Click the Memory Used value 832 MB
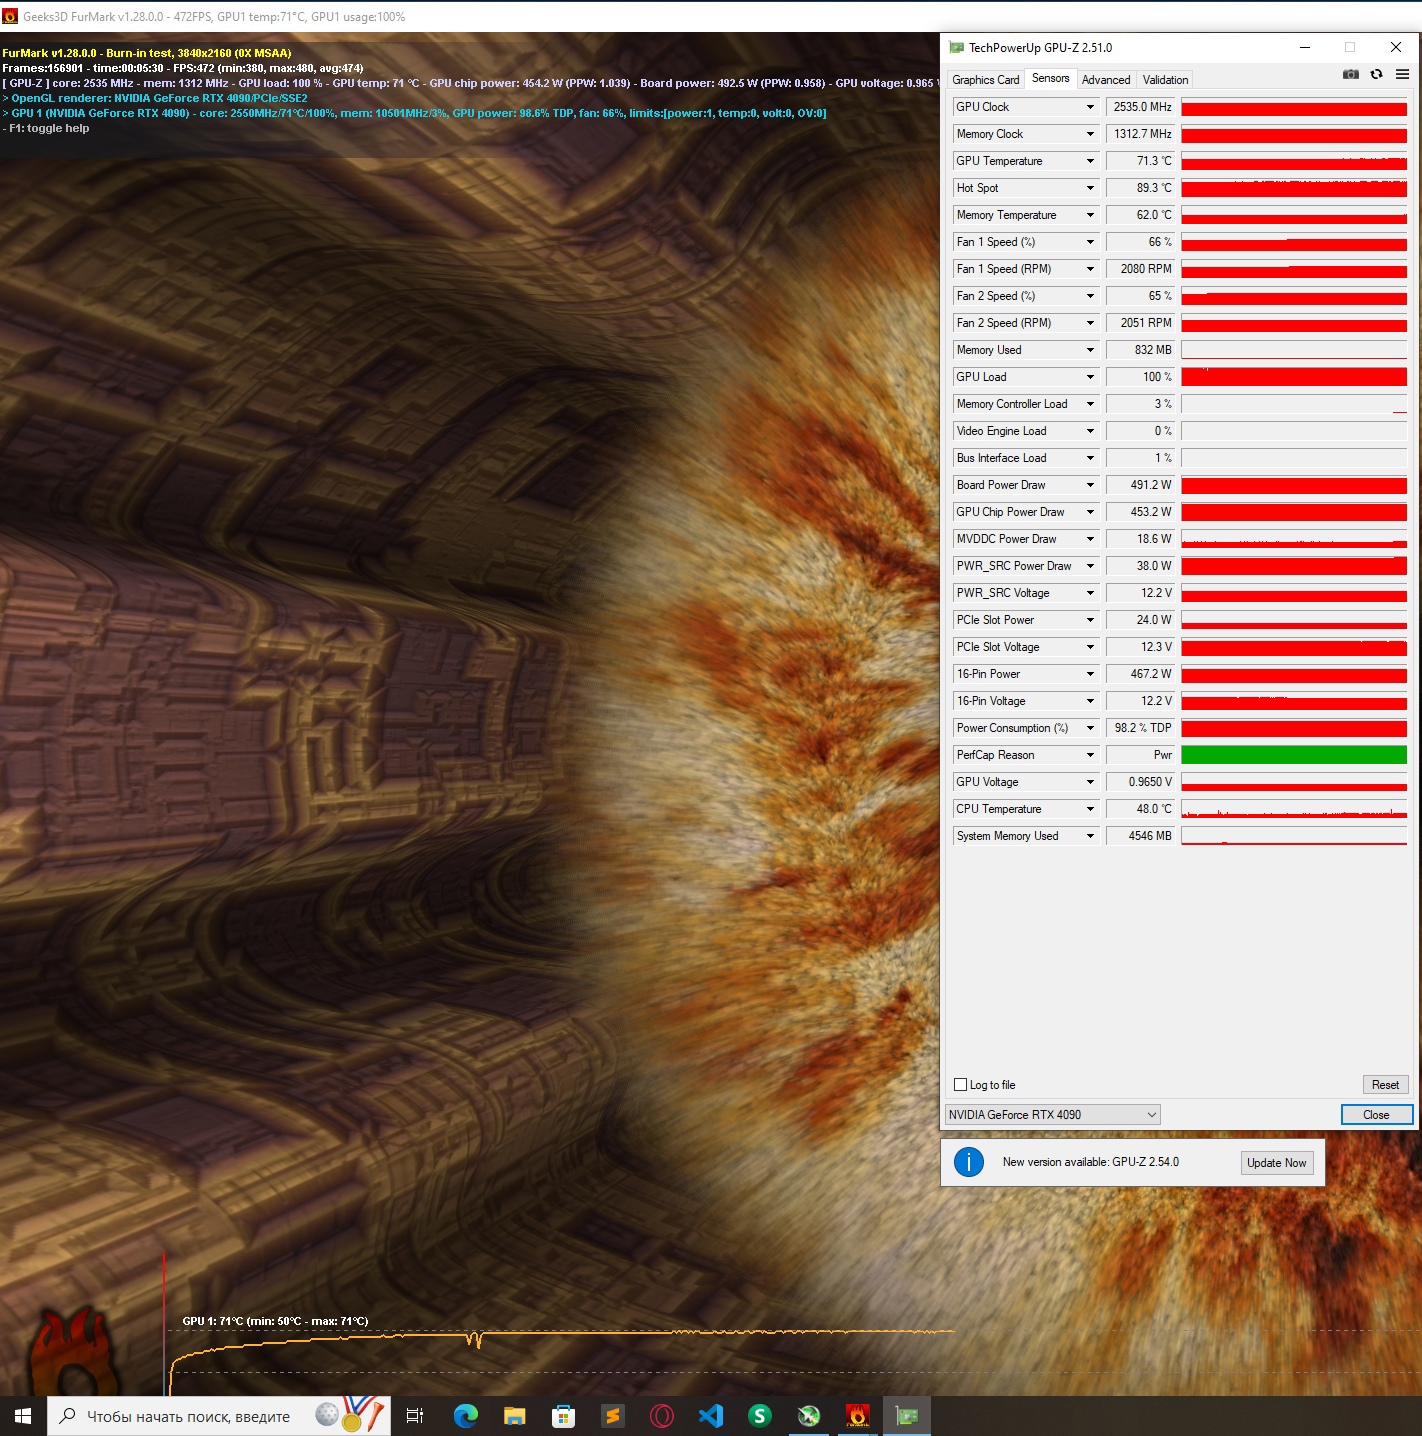Image resolution: width=1422 pixels, height=1436 pixels. (1140, 350)
